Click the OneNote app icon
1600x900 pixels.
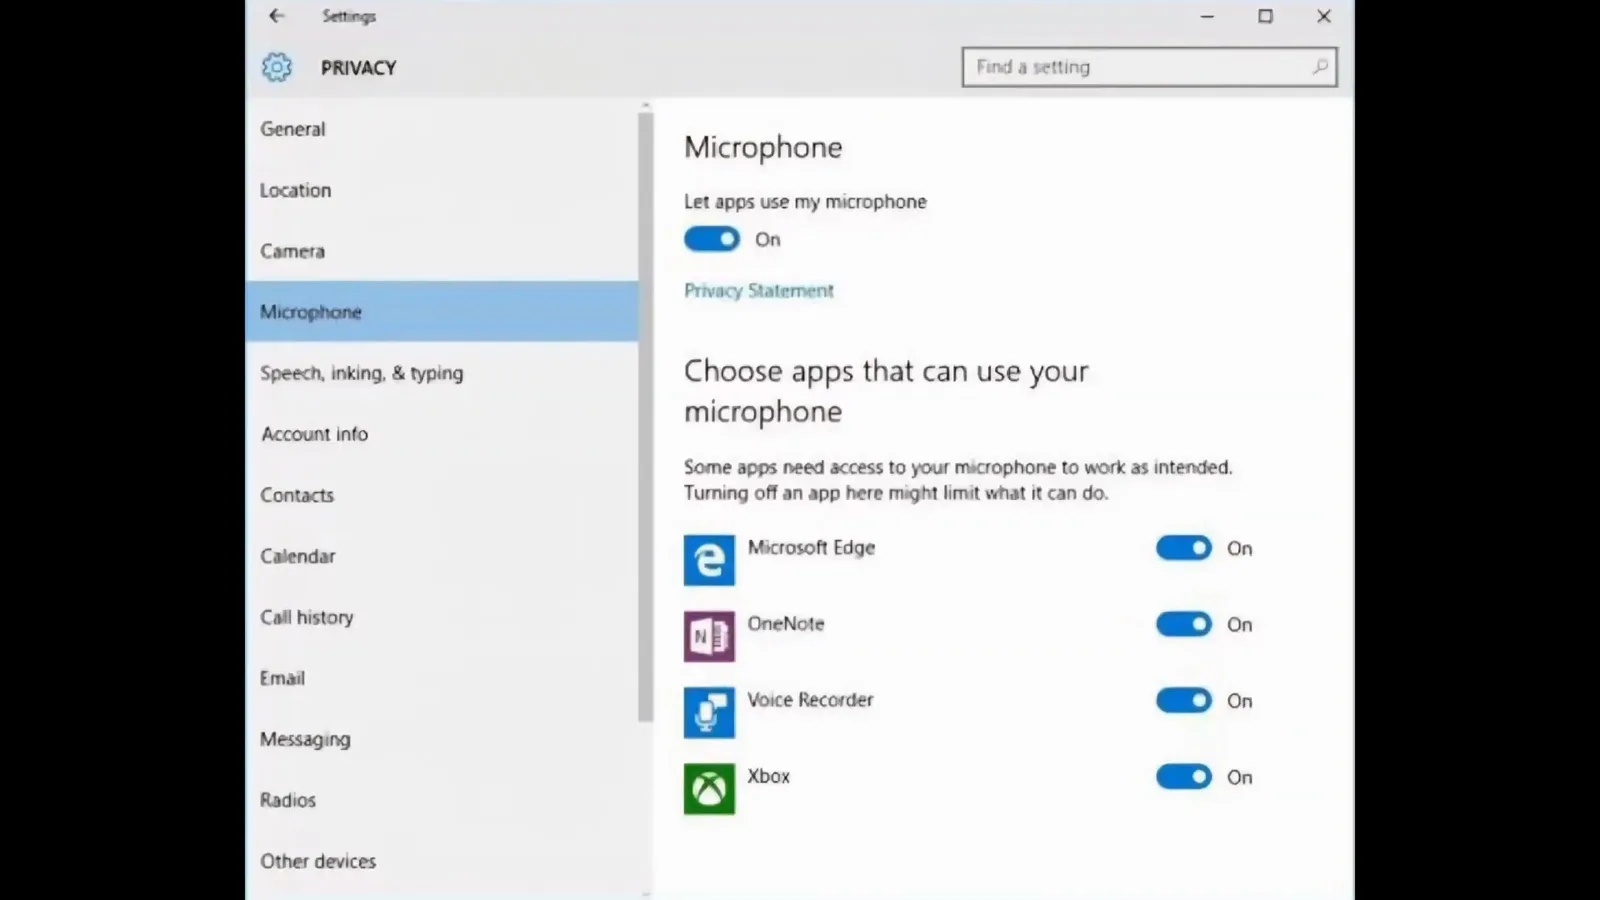coord(709,636)
